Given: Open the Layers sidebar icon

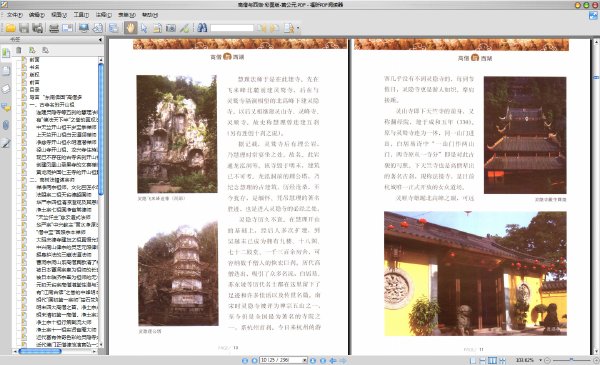Looking at the screenshot, I should click(6, 89).
